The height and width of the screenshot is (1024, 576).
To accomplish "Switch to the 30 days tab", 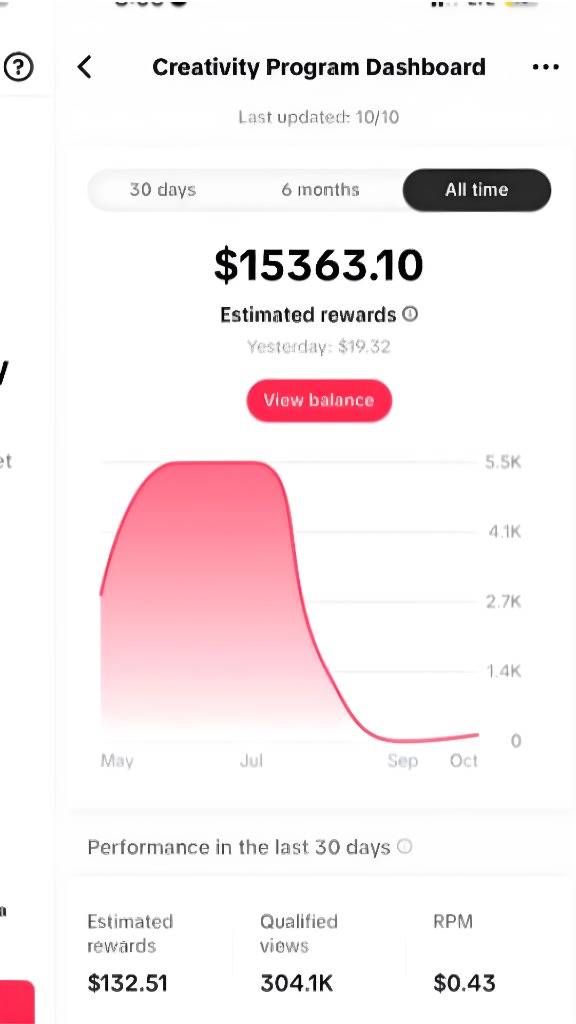I will point(163,190).
